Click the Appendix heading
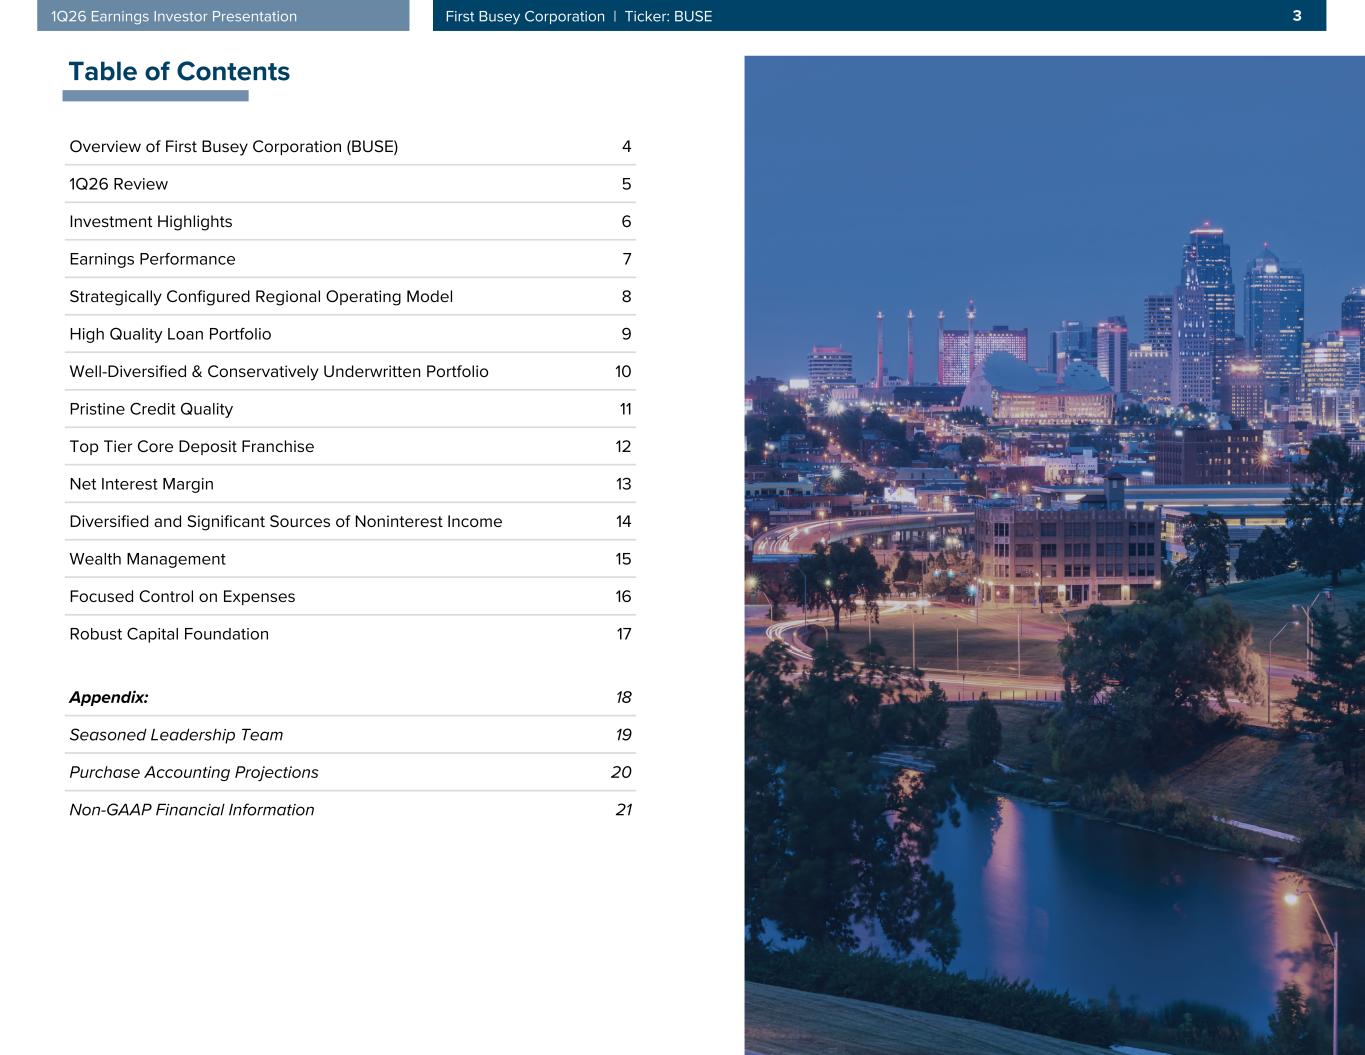Image resolution: width=1365 pixels, height=1055 pixels. [x=109, y=698]
